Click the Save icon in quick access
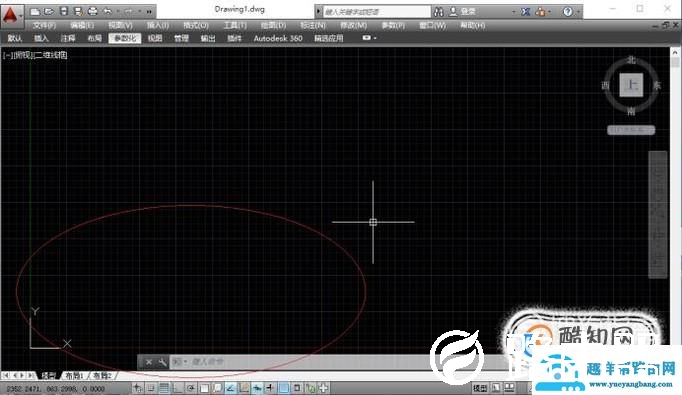 [x=64, y=12]
